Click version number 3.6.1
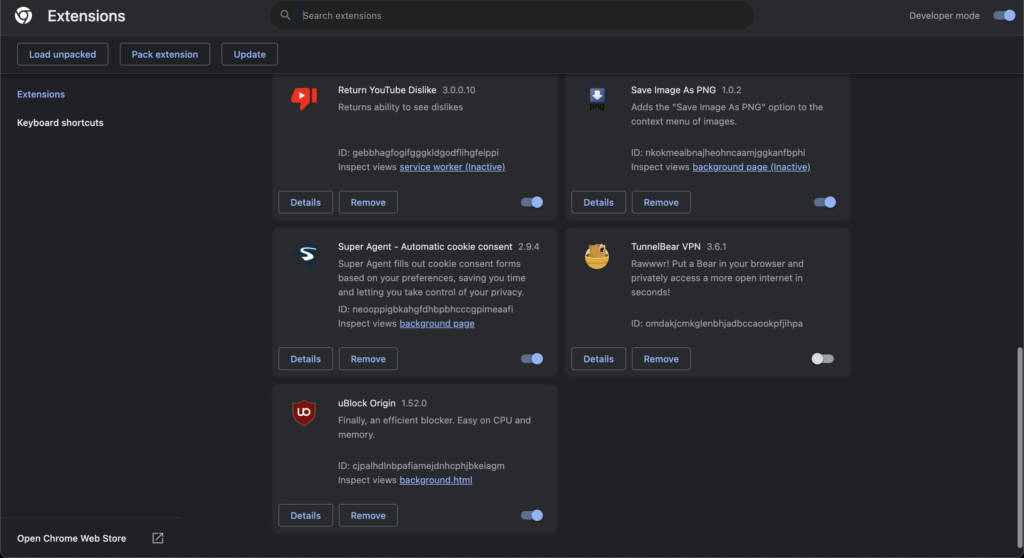 point(716,246)
